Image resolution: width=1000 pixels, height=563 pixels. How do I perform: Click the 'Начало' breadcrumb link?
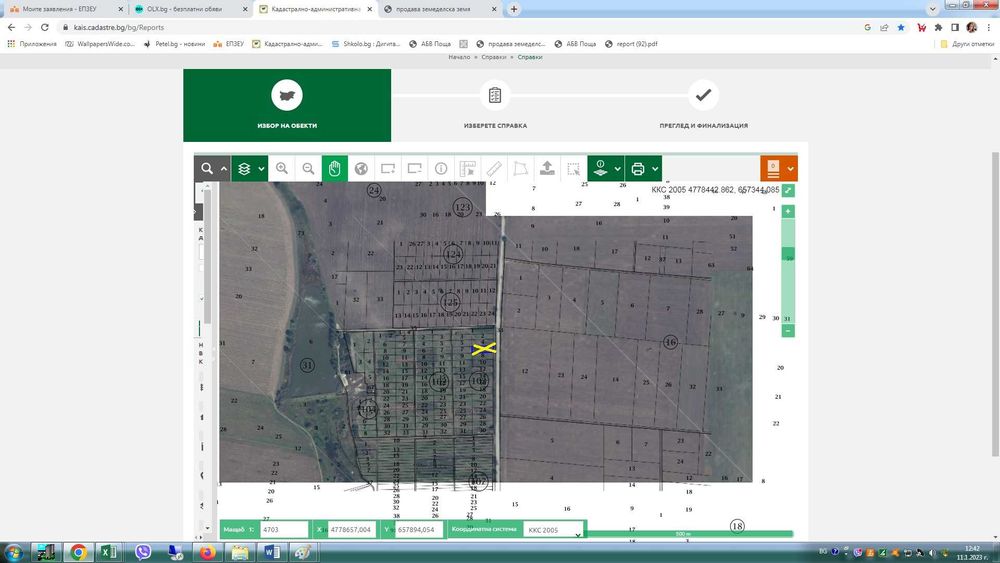(x=459, y=57)
